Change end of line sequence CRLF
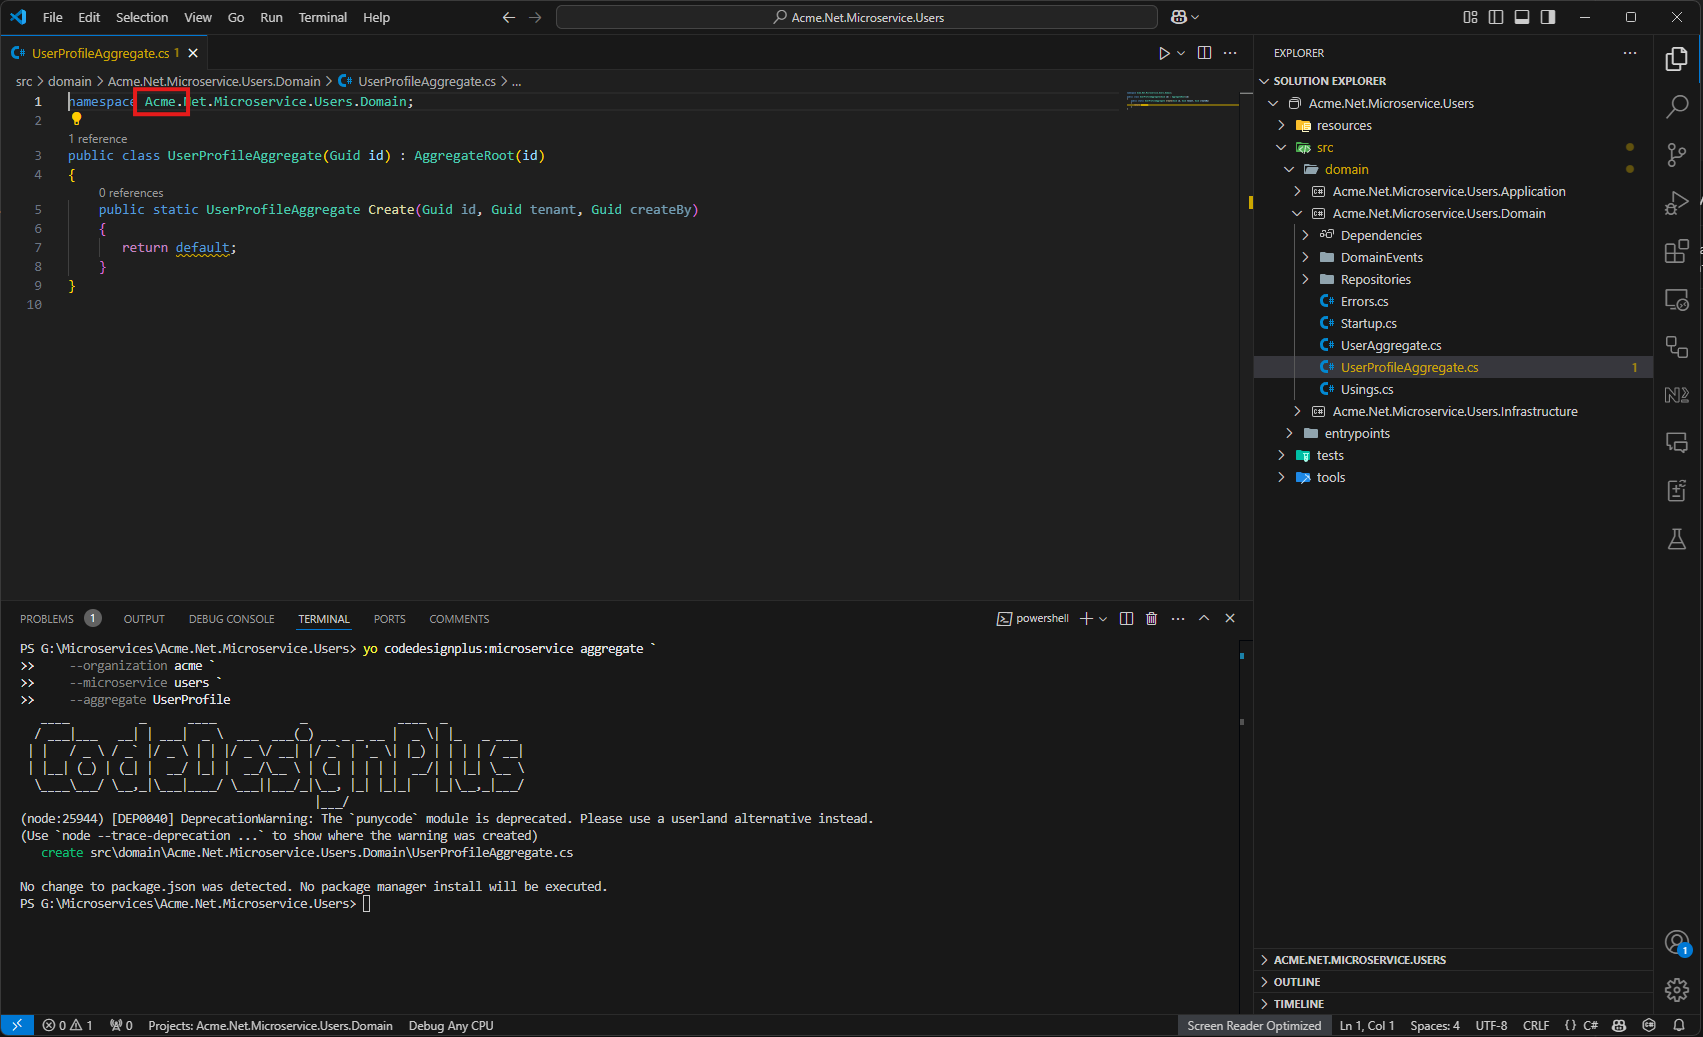 point(1536,1025)
